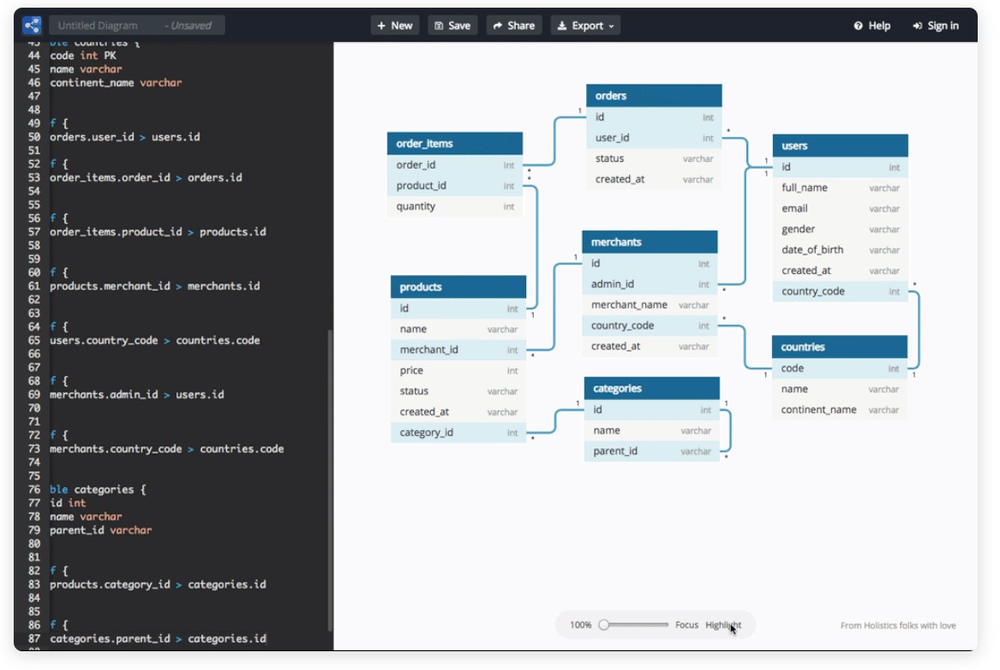Click the code editor vertical scrollbar
Screen dimensions: 1000x670
coord(330,480)
